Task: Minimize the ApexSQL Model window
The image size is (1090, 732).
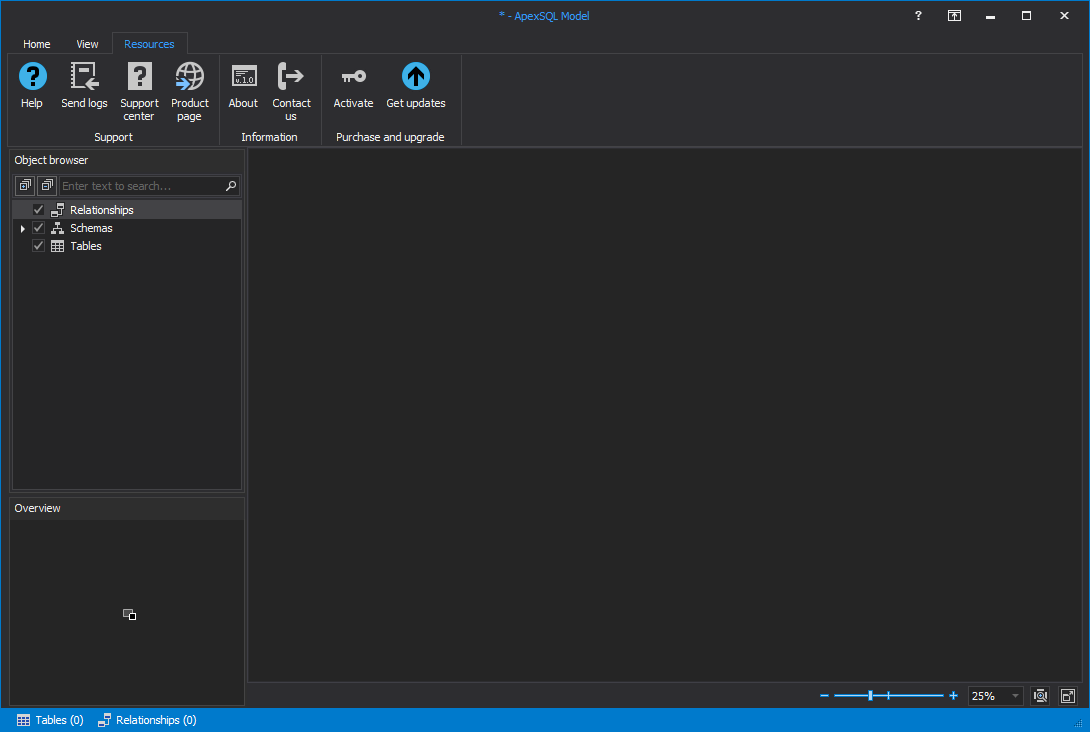Action: [x=991, y=15]
